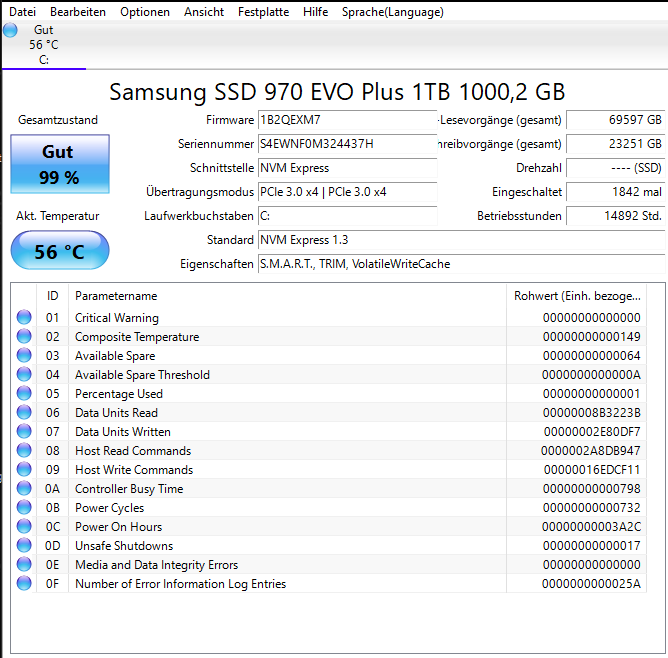The width and height of the screenshot is (668, 658).
Task: Click the Schreibvorgänge value 23251 GB
Action: click(615, 144)
